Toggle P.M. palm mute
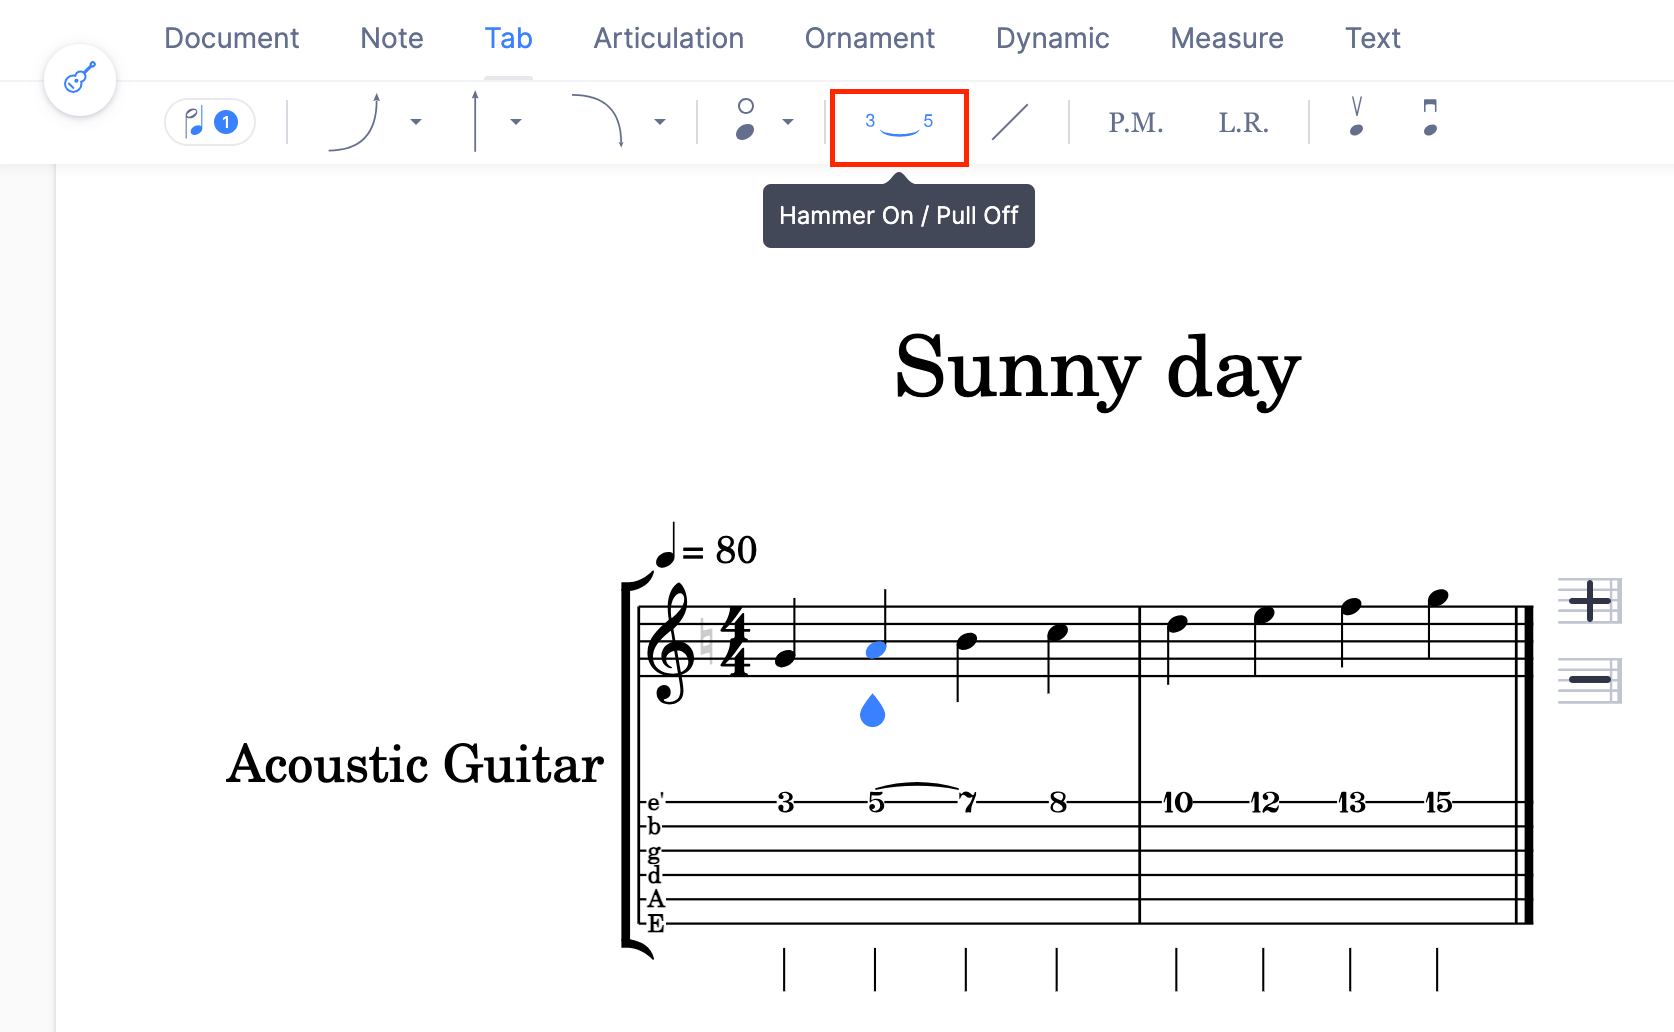The height and width of the screenshot is (1032, 1674). 1135,123
